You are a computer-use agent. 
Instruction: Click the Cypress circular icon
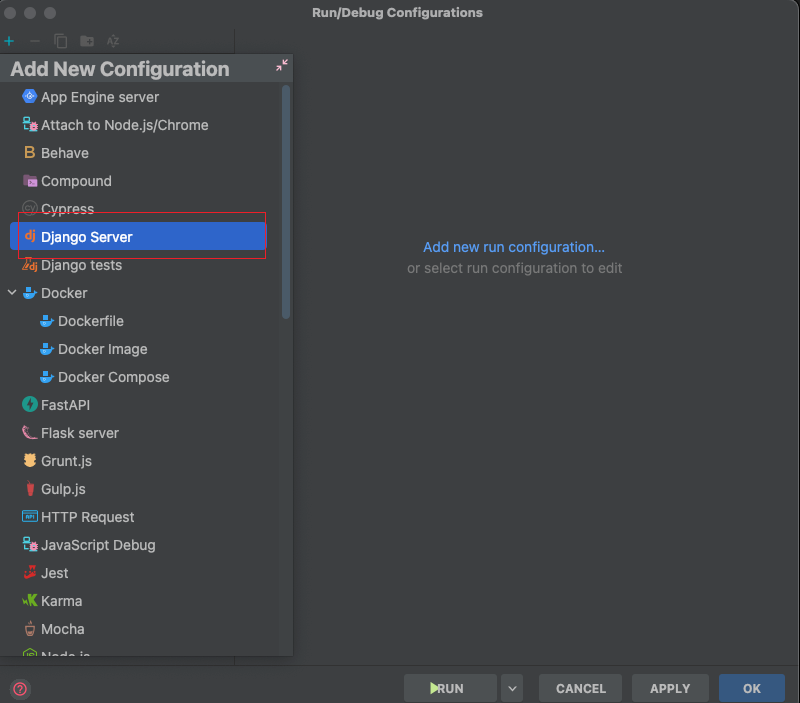[x=30, y=208]
